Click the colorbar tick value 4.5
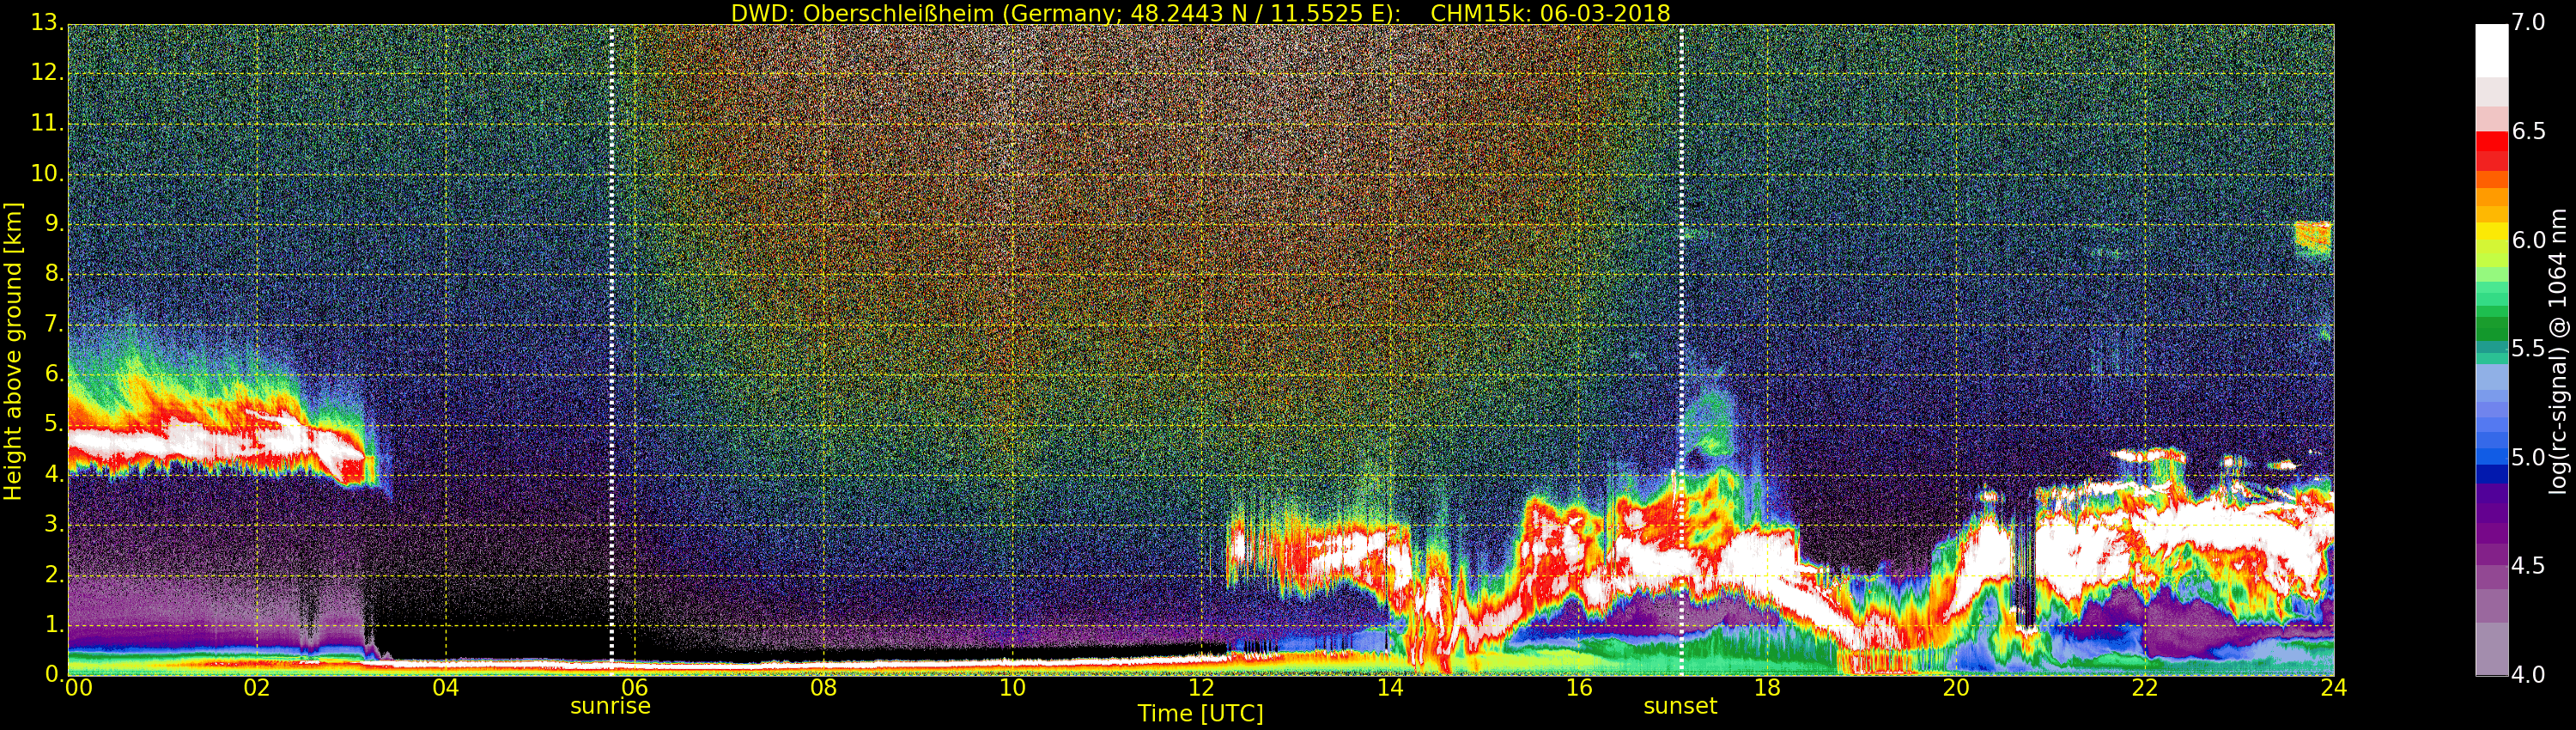 coord(2528,567)
